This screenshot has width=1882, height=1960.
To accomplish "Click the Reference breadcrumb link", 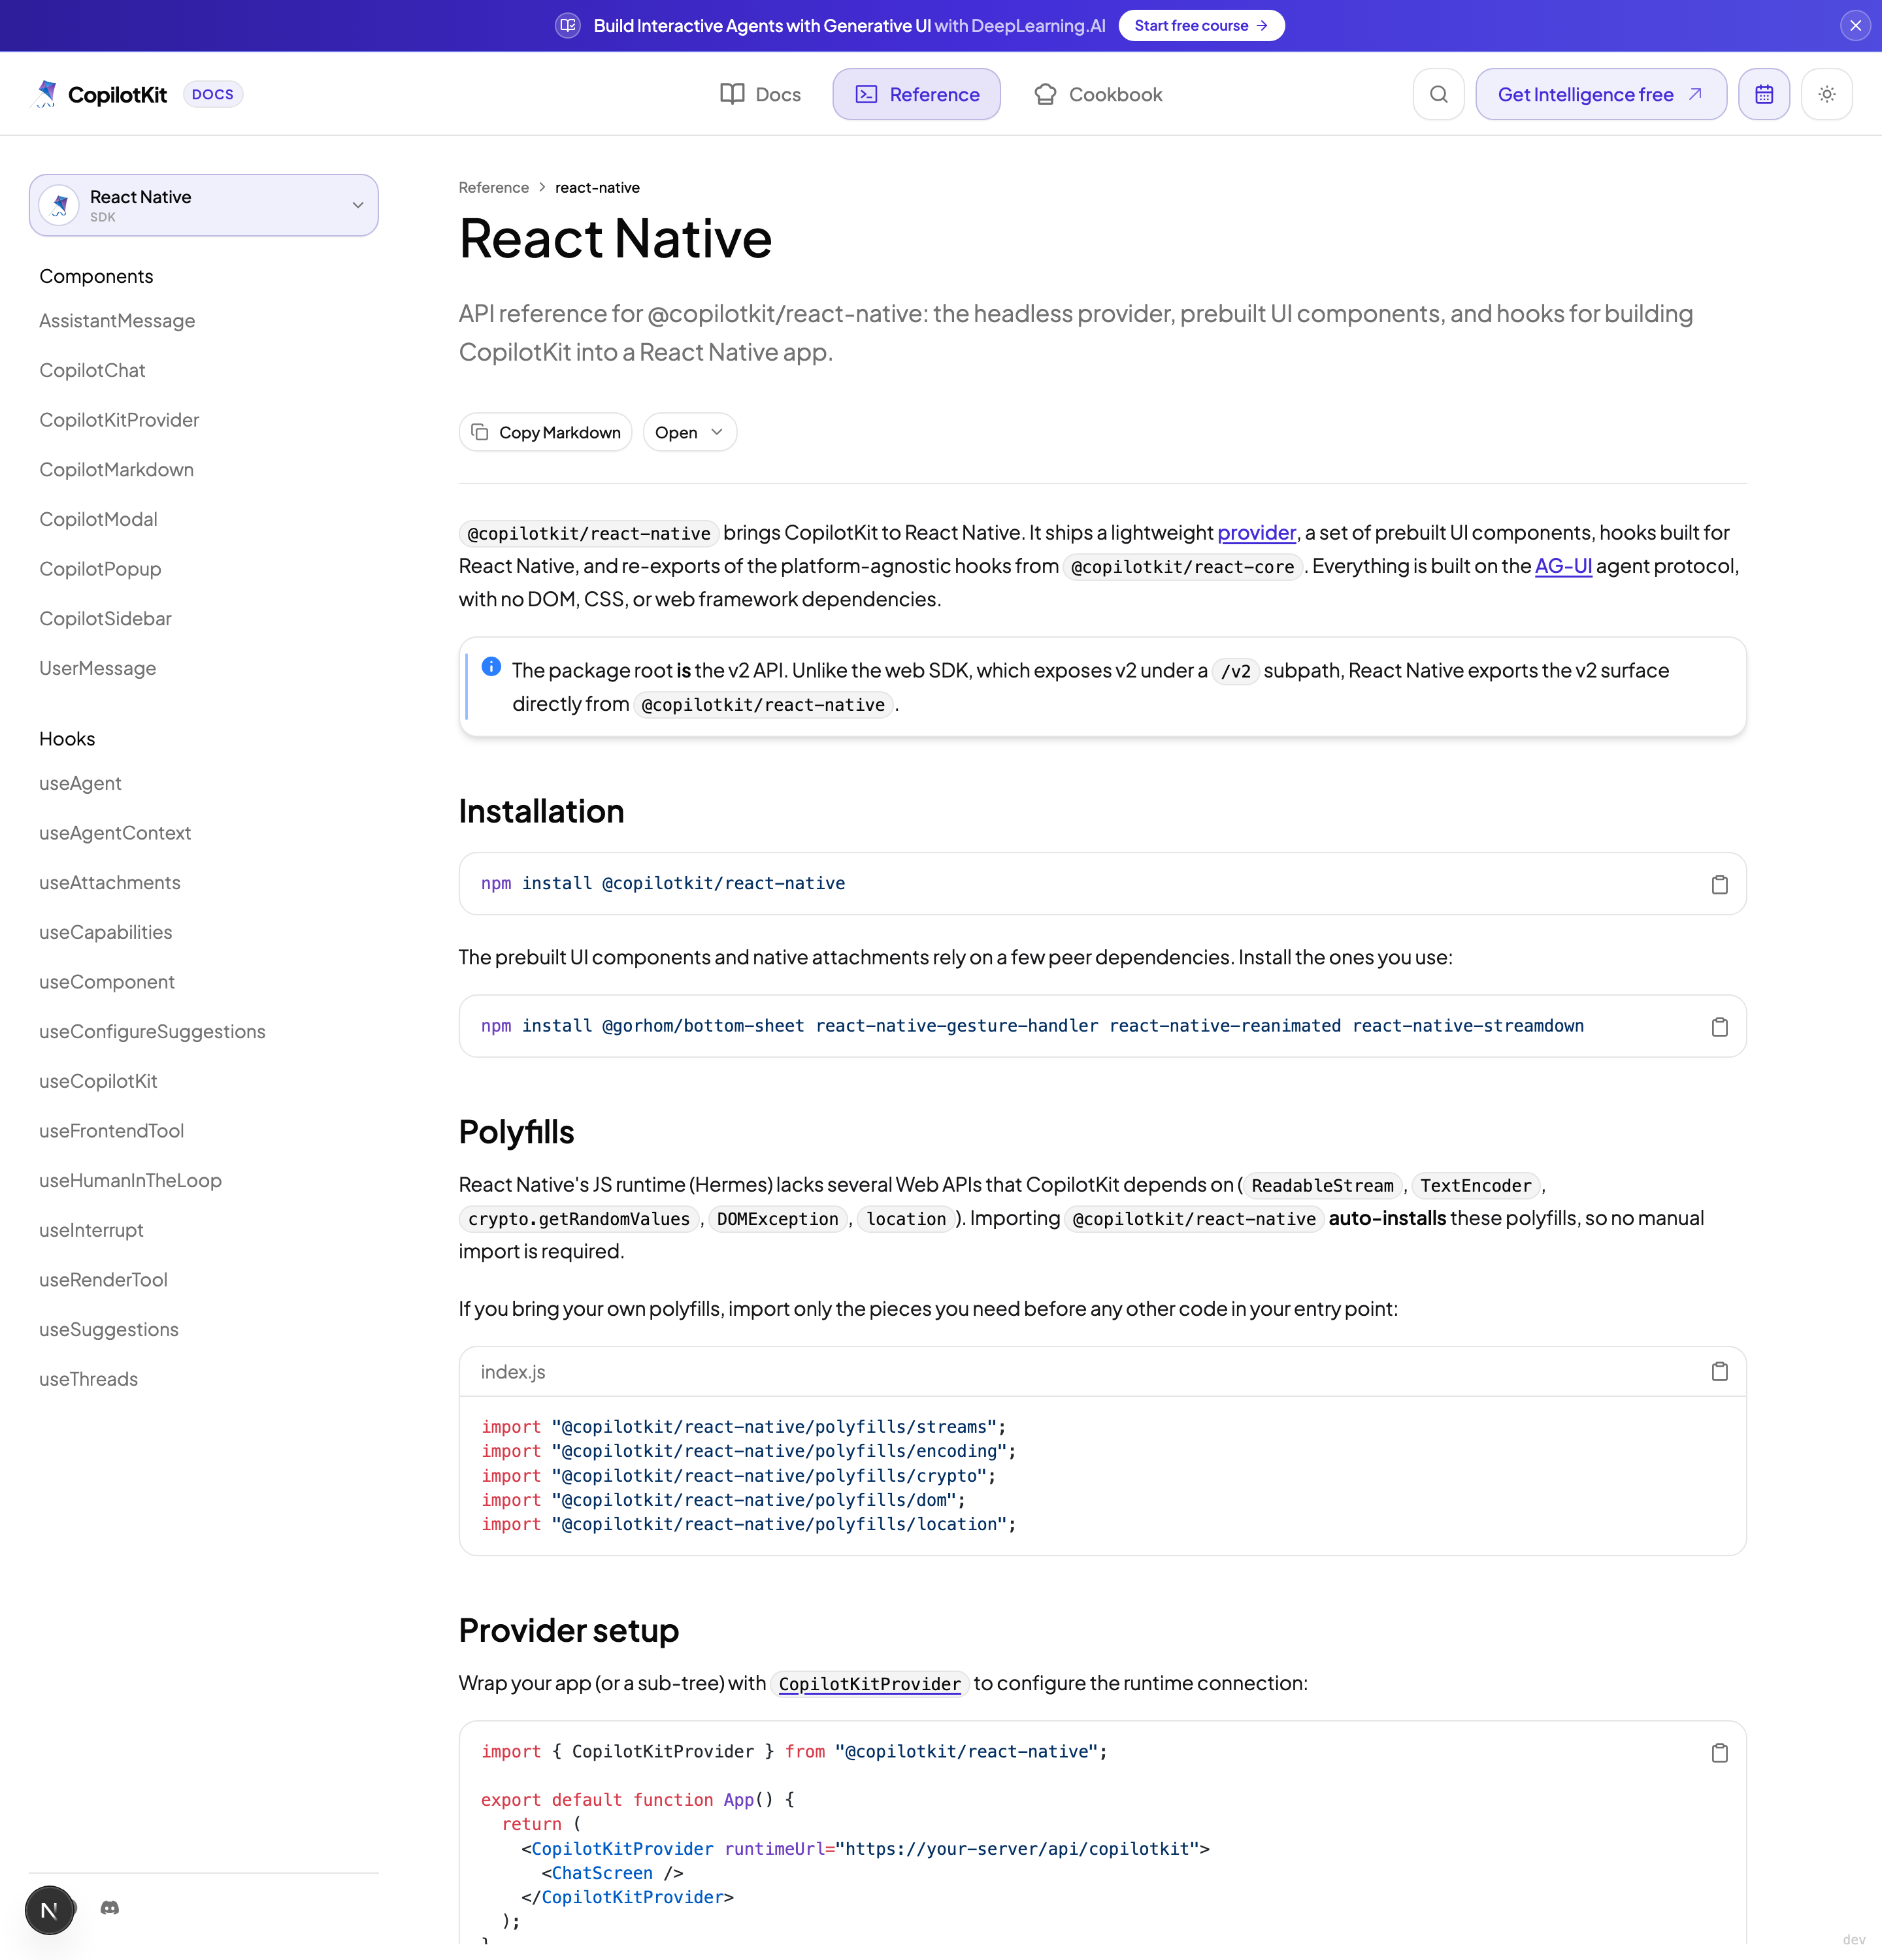I will [493, 188].
